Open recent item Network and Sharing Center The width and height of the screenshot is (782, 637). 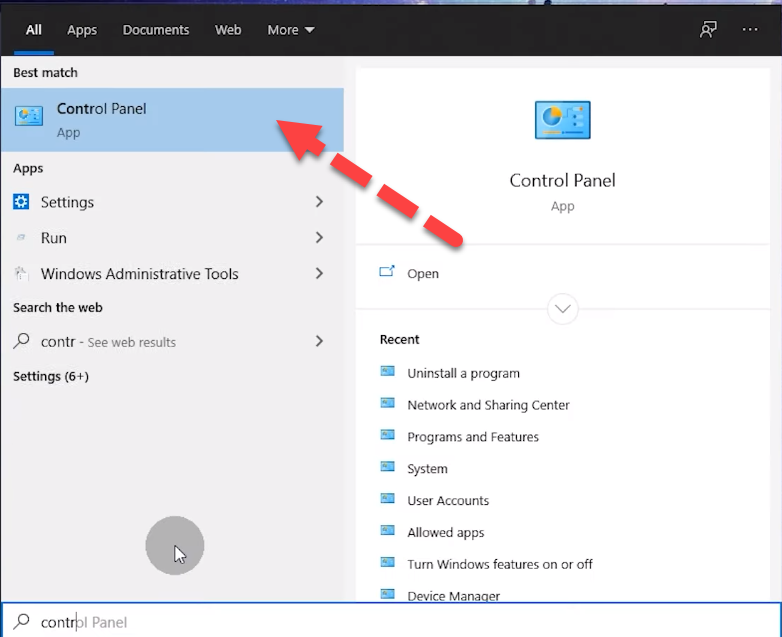tap(488, 405)
